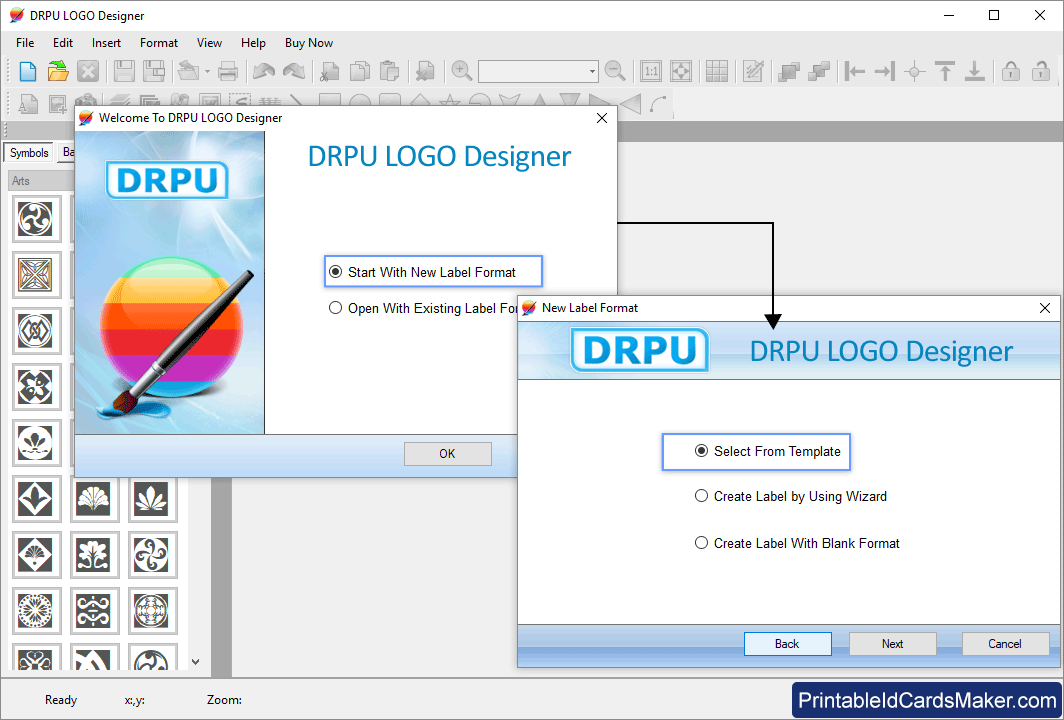Click the align top arrow icon
Screen dimensions: 1064x720
945,71
